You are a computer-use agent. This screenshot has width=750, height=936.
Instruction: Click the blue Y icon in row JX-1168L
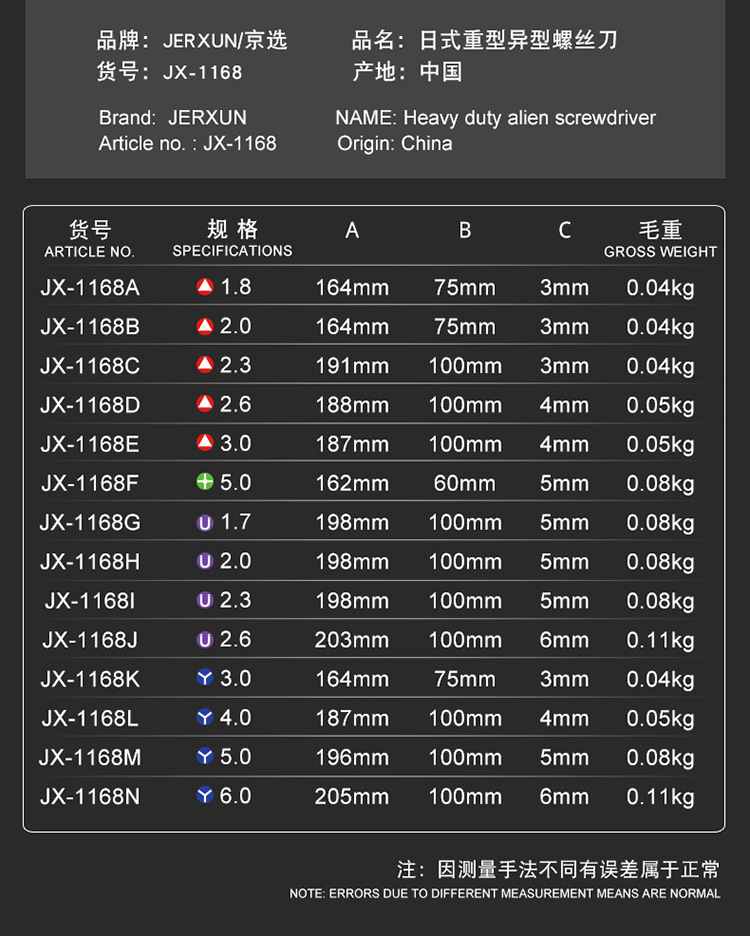tap(205, 718)
